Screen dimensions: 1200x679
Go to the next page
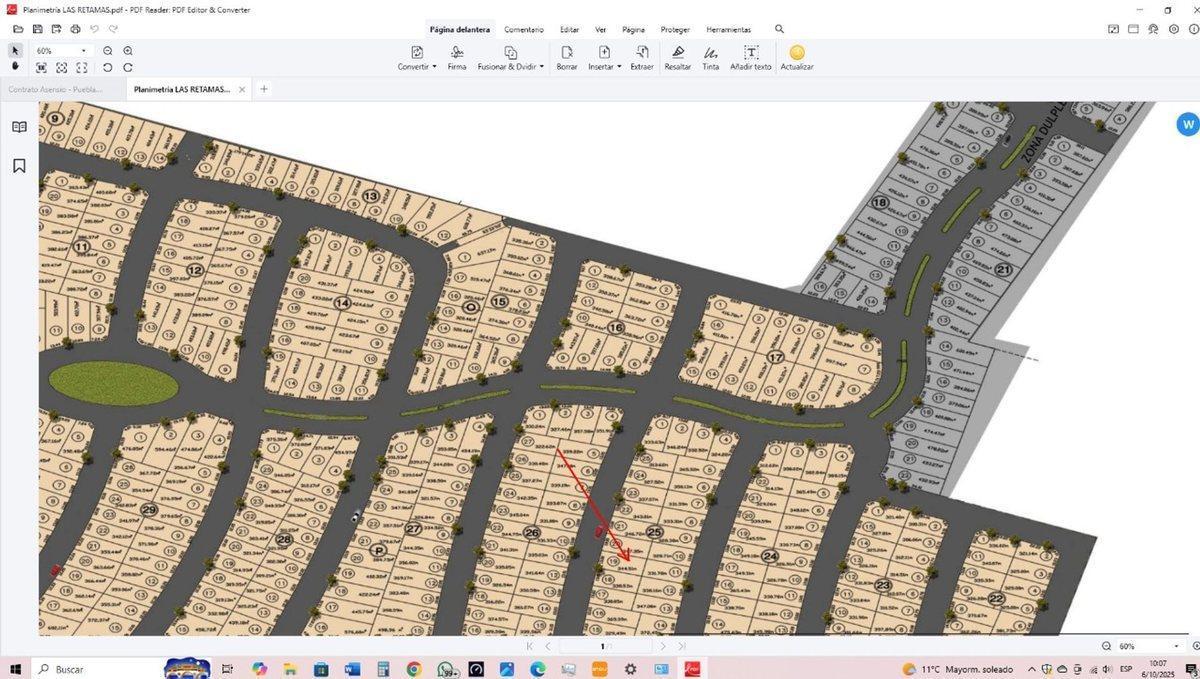coord(663,647)
